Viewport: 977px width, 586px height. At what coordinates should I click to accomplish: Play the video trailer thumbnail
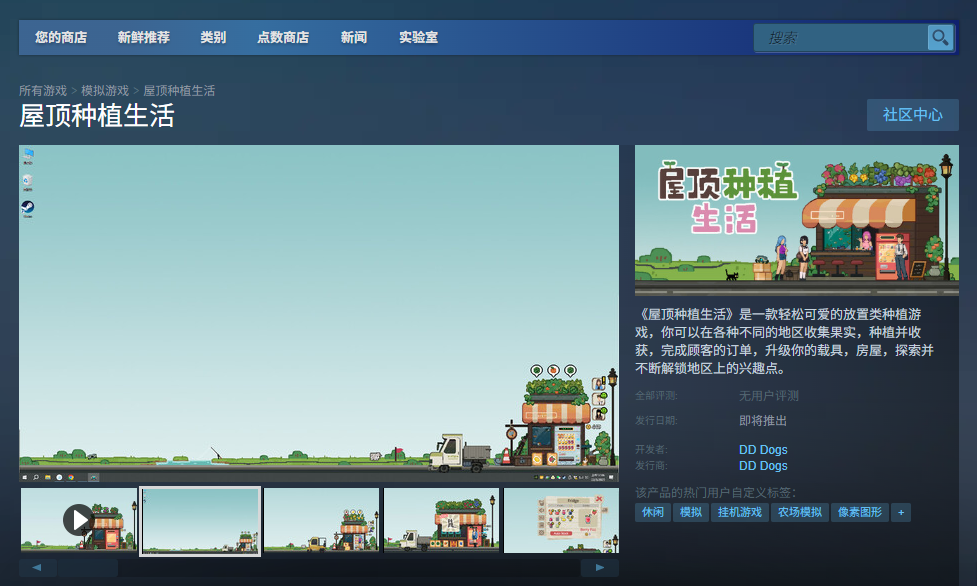(x=78, y=519)
